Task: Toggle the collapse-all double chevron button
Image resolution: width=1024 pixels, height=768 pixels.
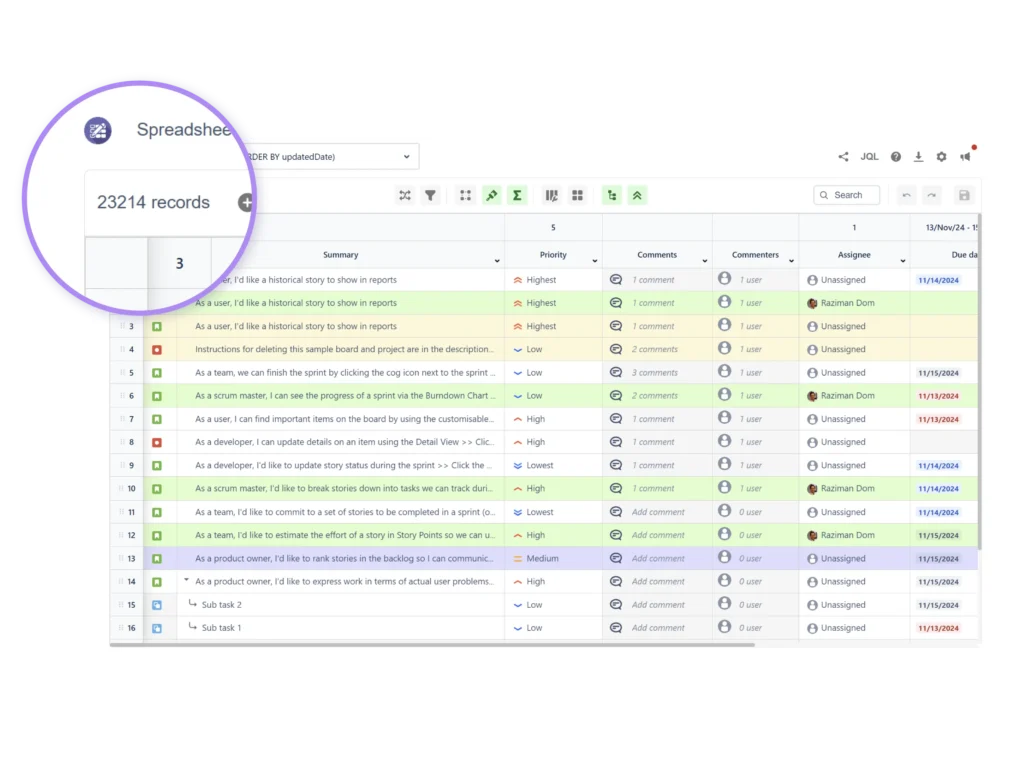Action: click(x=637, y=195)
